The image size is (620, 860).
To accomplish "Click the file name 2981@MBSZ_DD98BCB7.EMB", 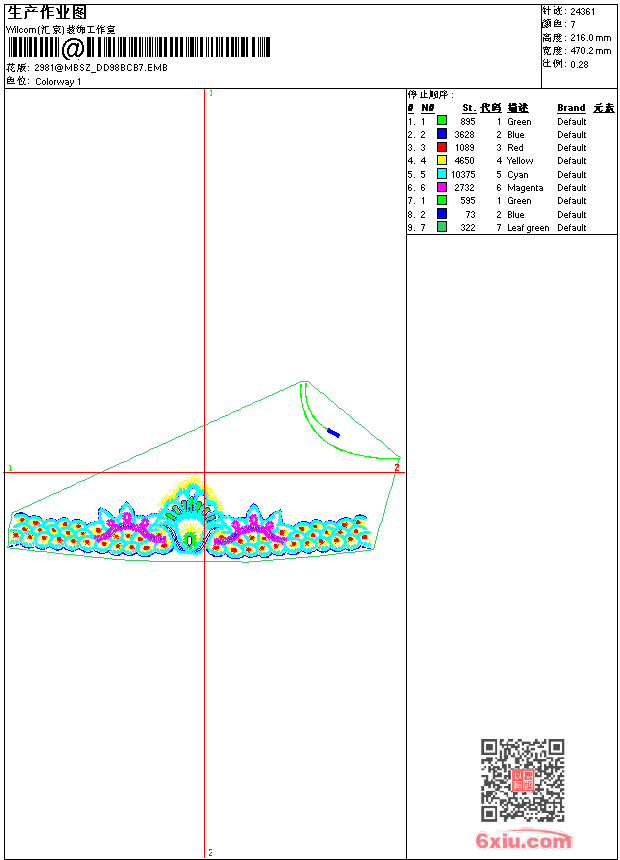I will [101, 68].
